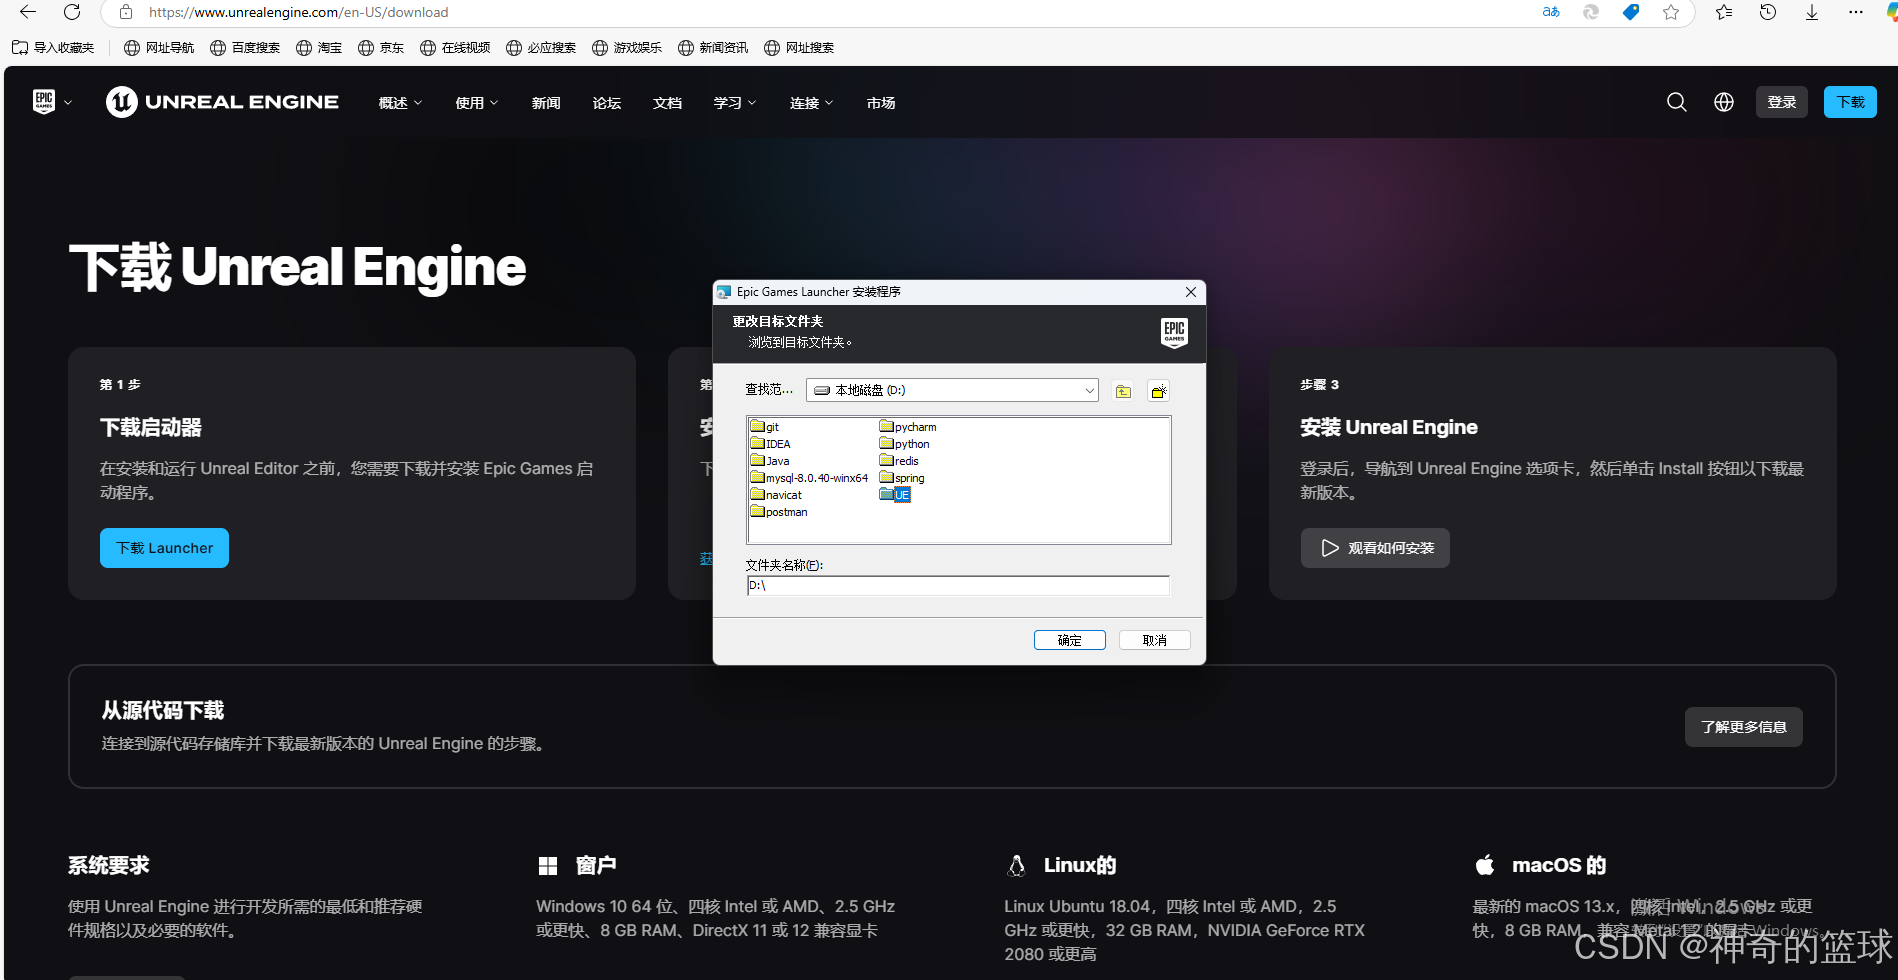Open 京东 bookmark
Screen dimensions: 1898x980
(x=381, y=47)
